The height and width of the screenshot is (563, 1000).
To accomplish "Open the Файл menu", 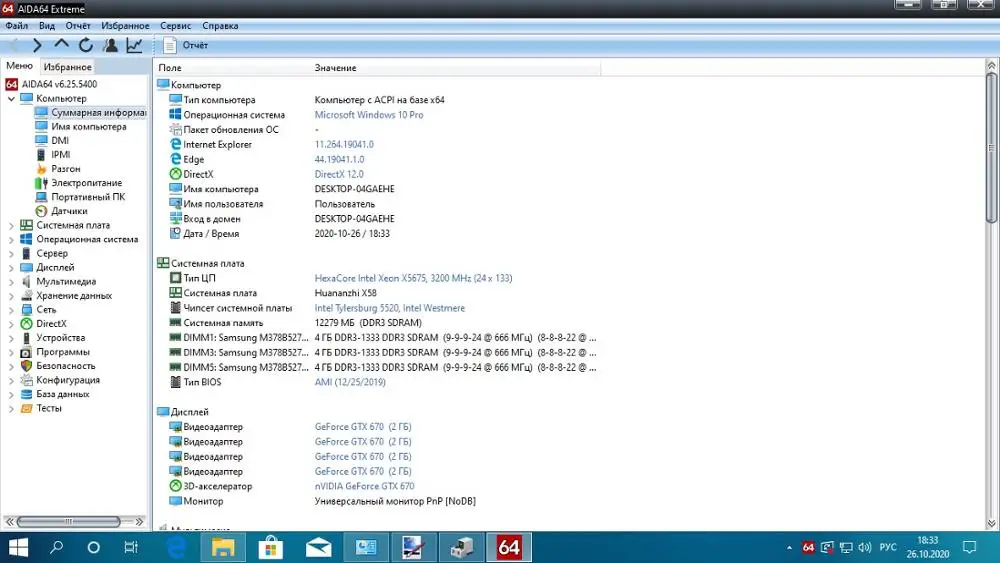I will pyautogui.click(x=17, y=26).
